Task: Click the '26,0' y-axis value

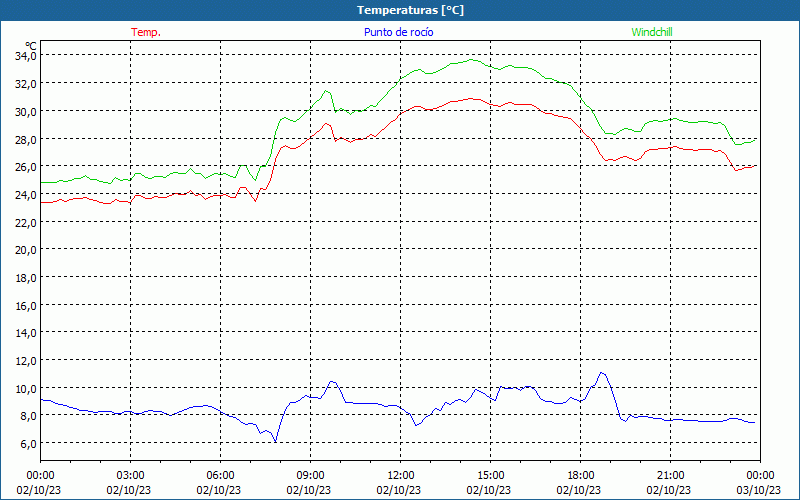Action: point(26,167)
